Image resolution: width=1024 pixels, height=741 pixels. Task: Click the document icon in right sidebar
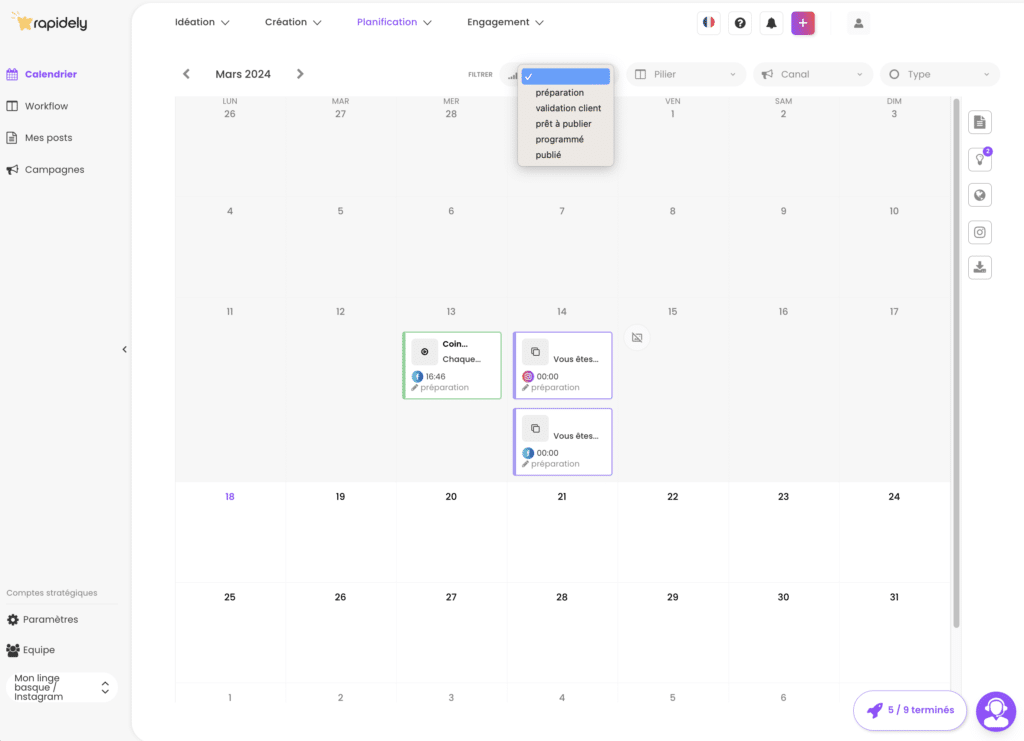(x=980, y=122)
